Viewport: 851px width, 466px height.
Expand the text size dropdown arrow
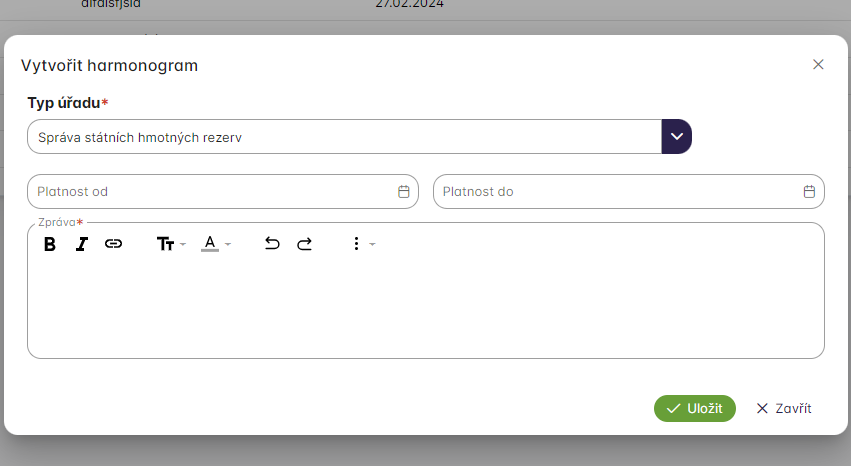click(x=183, y=245)
